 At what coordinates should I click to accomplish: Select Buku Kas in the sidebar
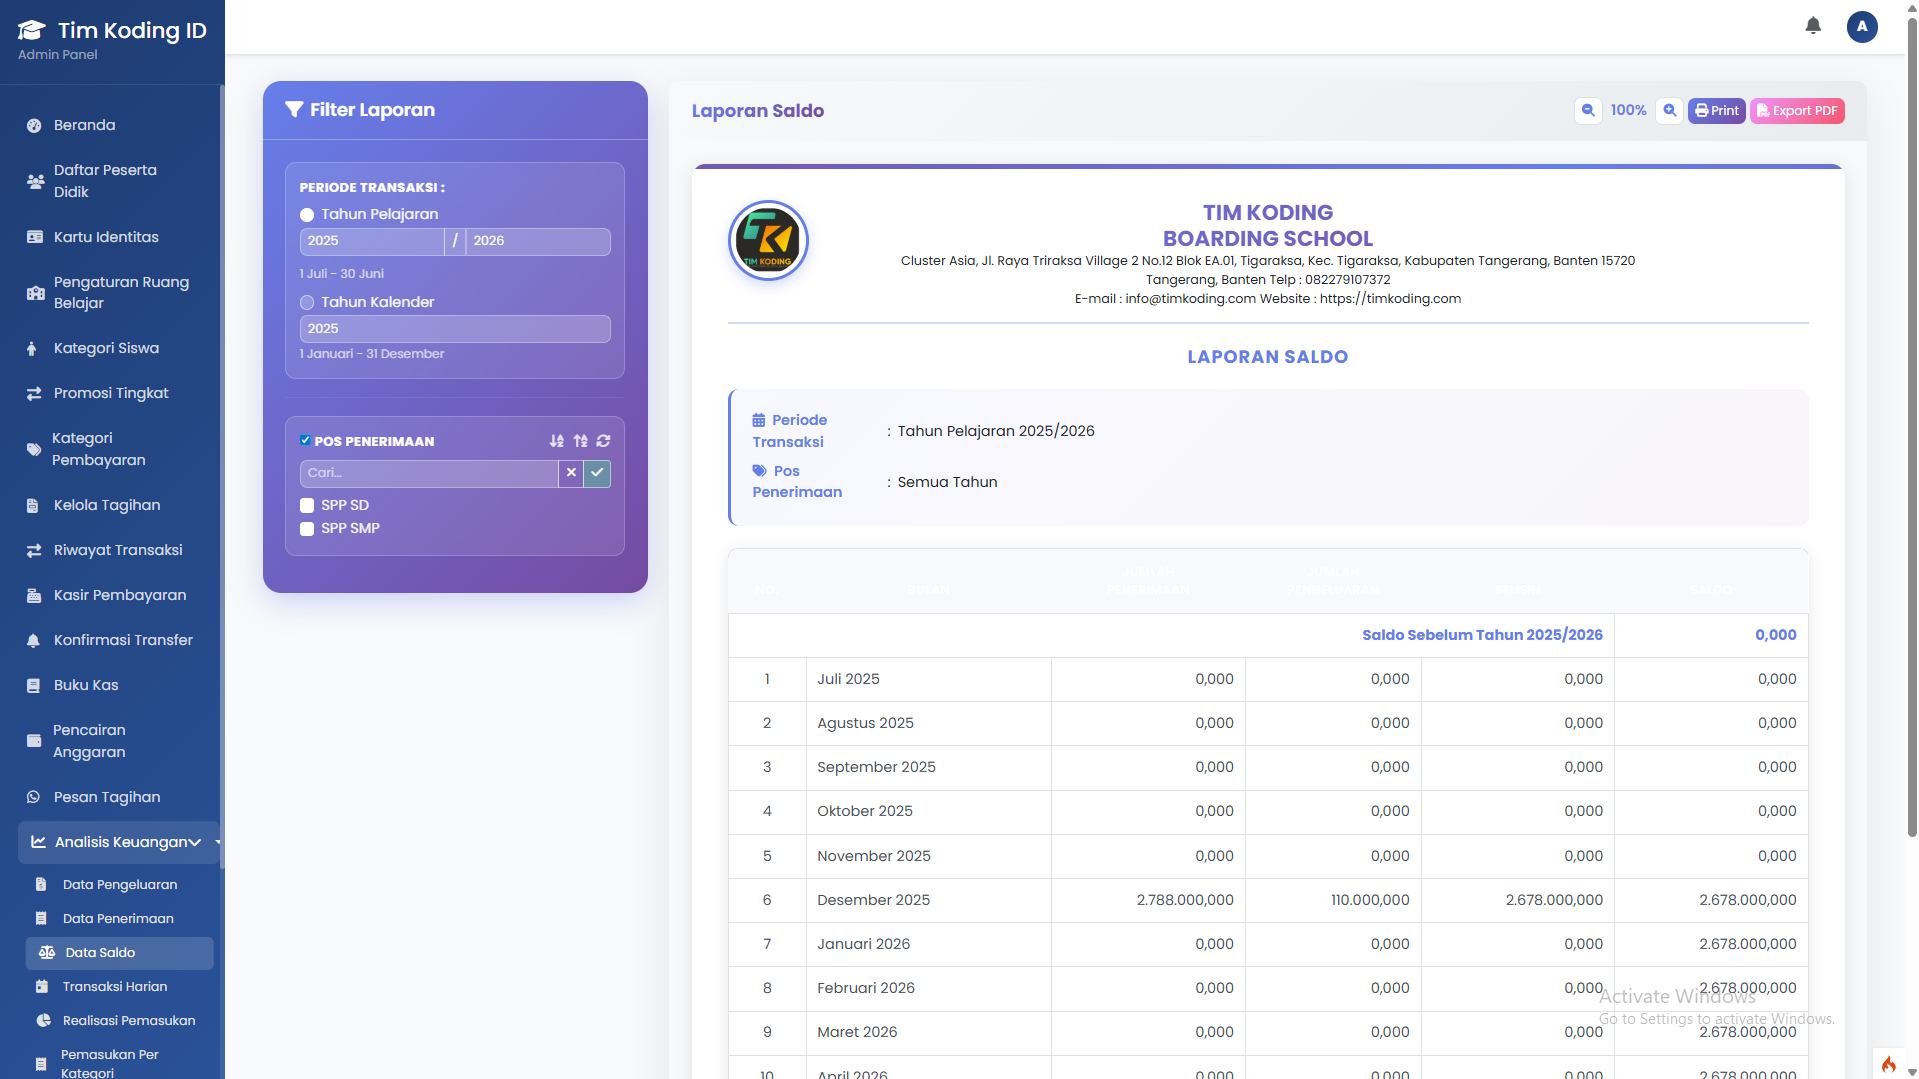tap(84, 685)
